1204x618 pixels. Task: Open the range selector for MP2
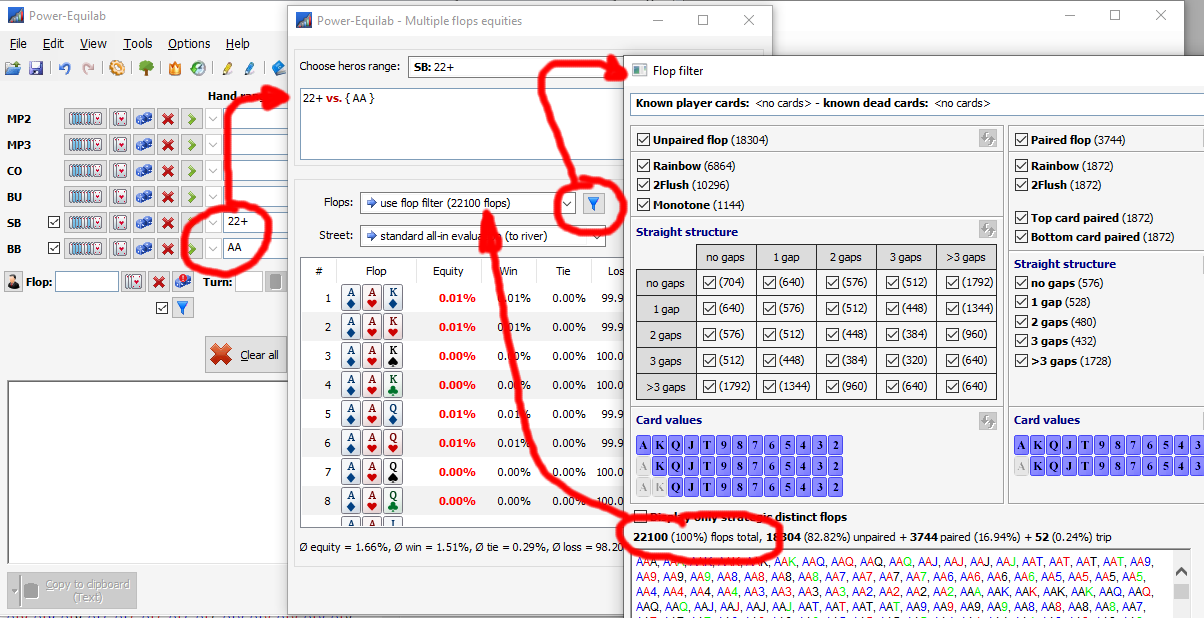[86, 118]
